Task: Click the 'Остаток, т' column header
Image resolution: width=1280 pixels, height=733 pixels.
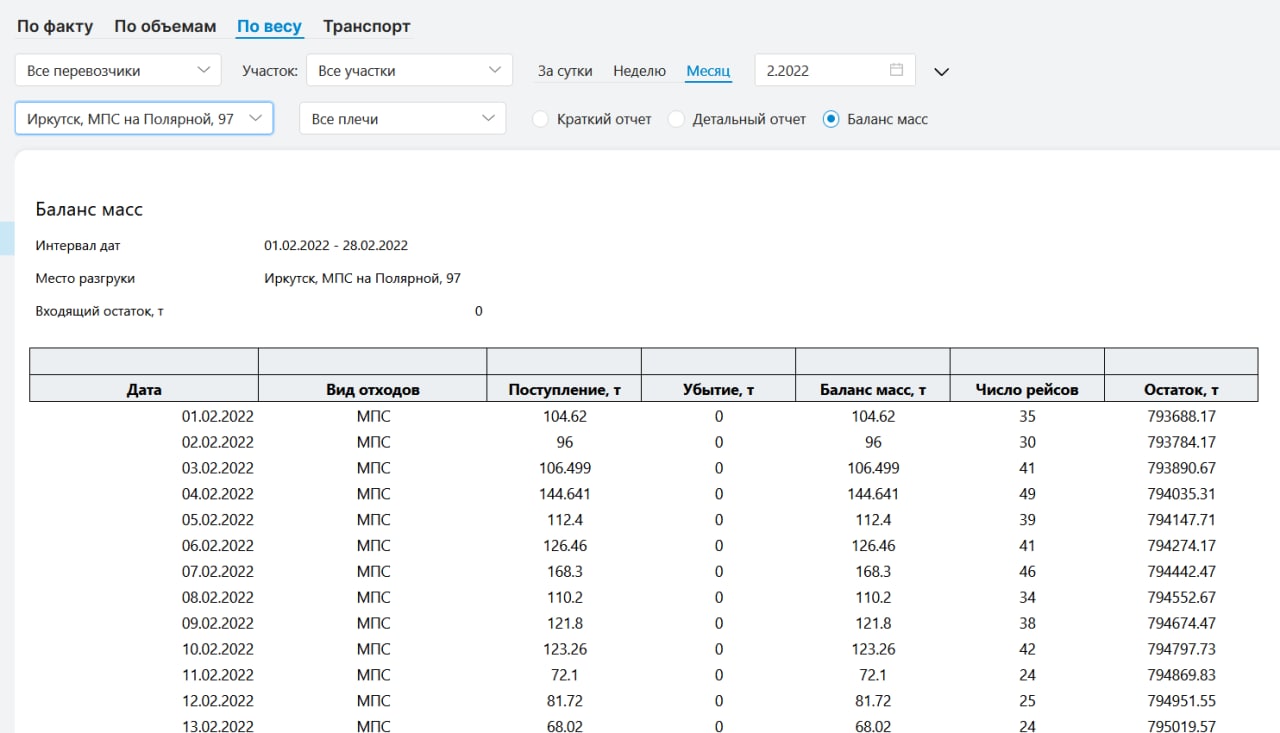Action: point(1181,390)
